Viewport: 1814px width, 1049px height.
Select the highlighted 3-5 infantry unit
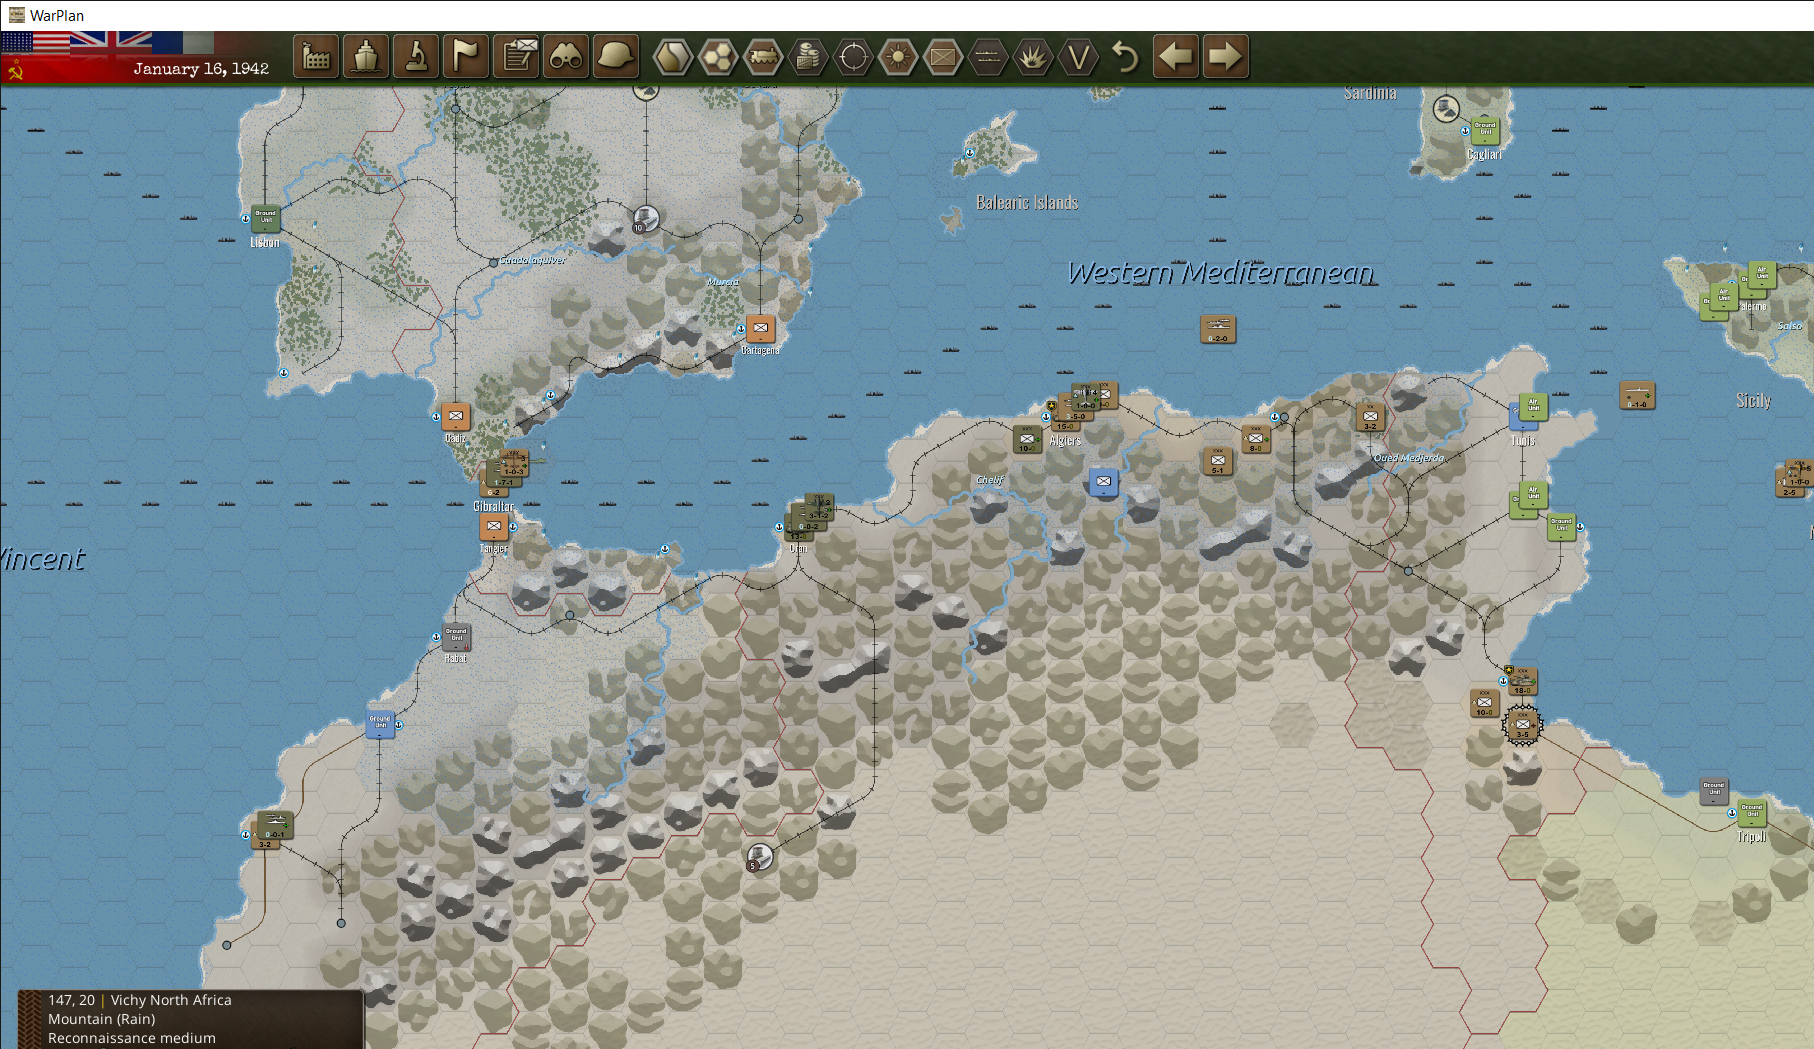[1522, 725]
